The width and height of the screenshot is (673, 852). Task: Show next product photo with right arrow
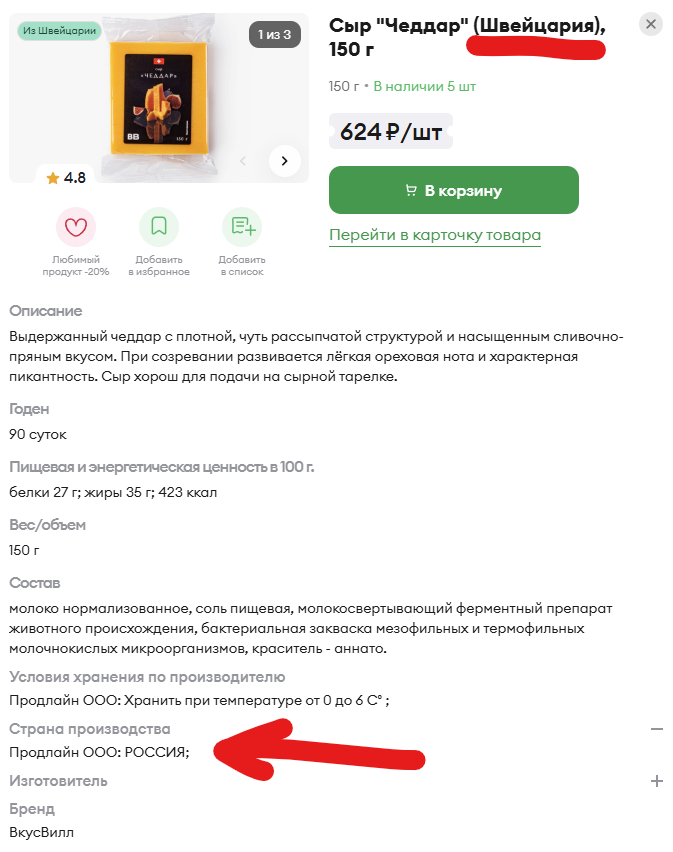tap(285, 161)
